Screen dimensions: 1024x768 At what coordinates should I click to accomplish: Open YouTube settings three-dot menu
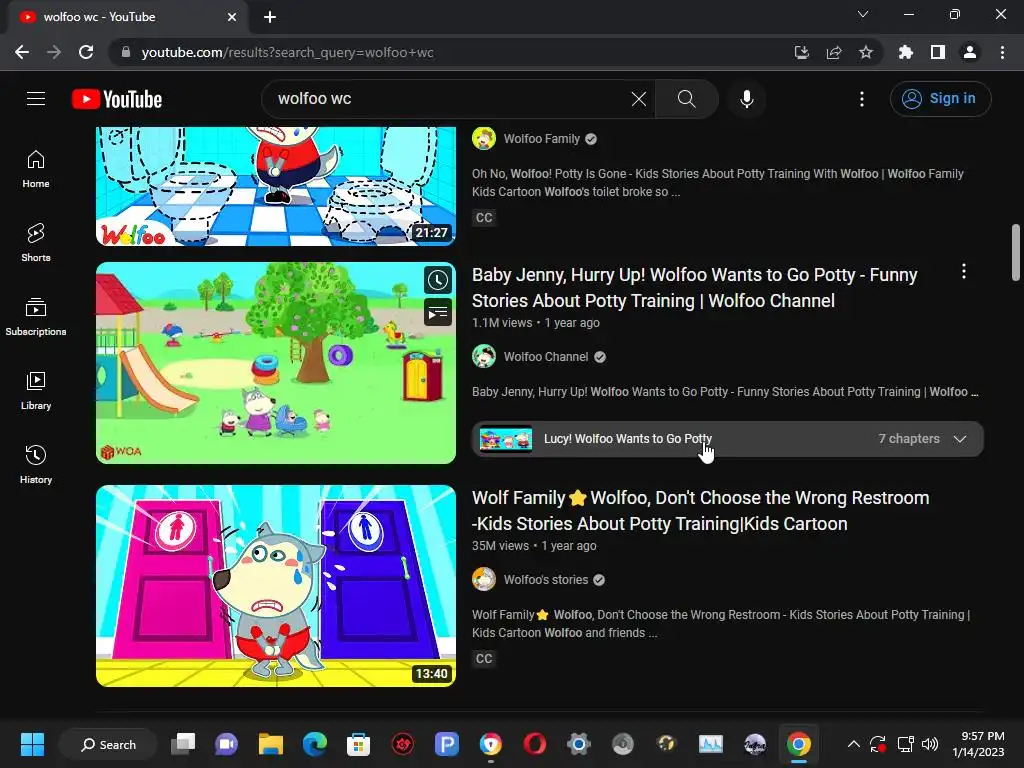[861, 99]
